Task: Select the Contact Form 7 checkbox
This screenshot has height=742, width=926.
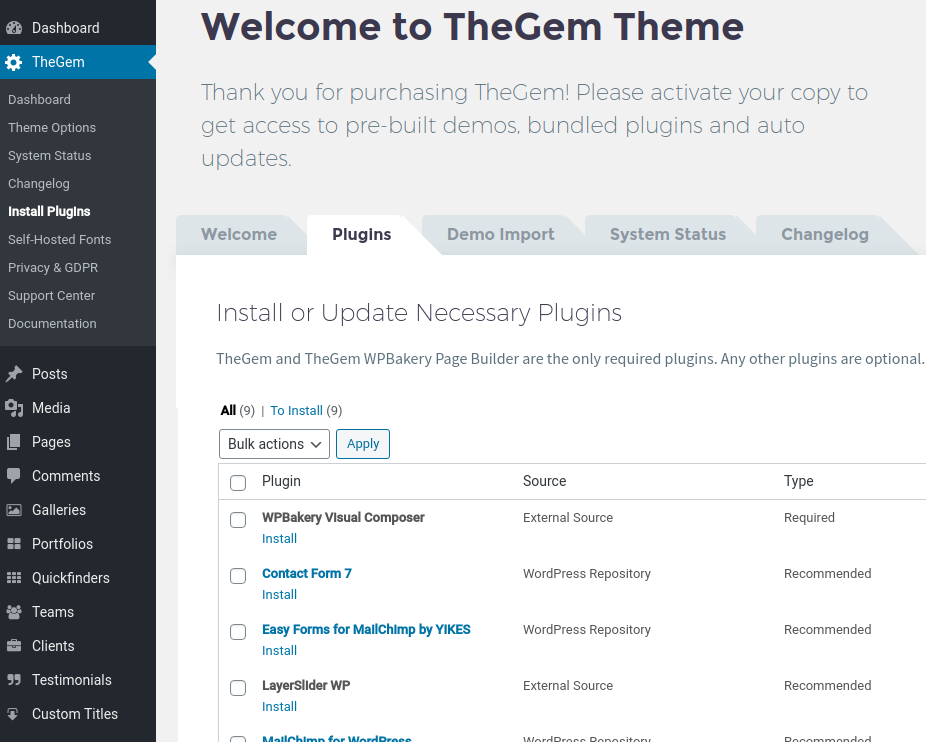Action: 238,576
